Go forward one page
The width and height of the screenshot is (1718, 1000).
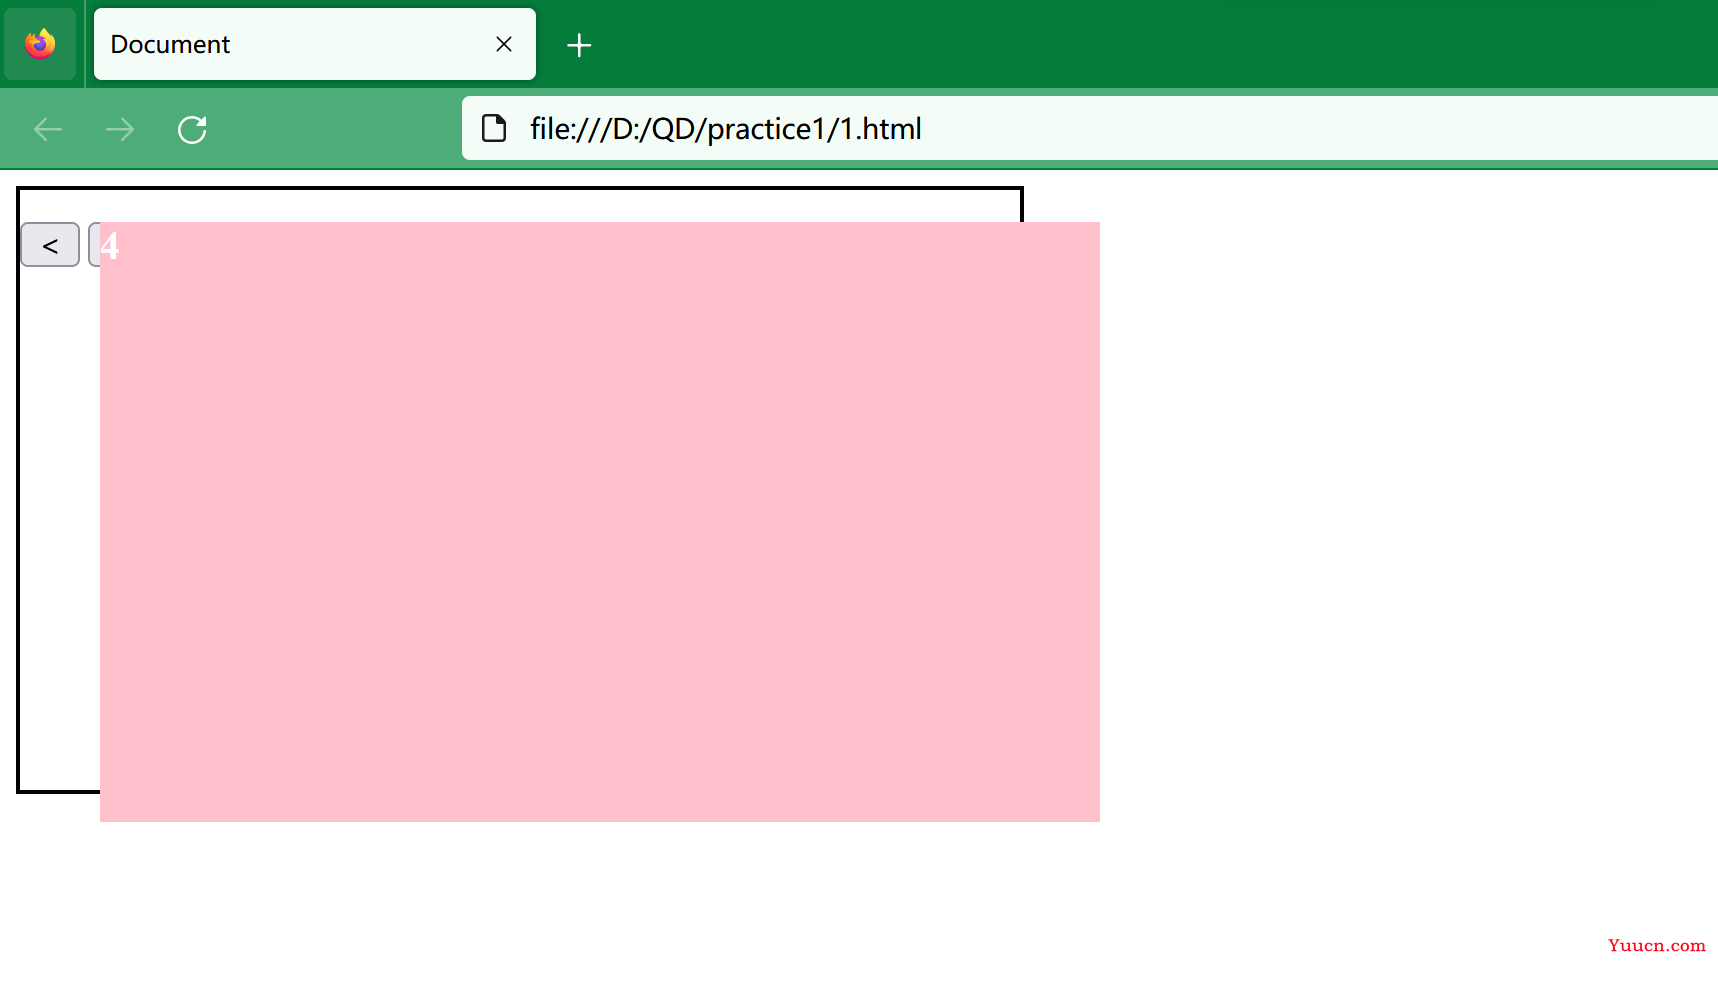120,129
